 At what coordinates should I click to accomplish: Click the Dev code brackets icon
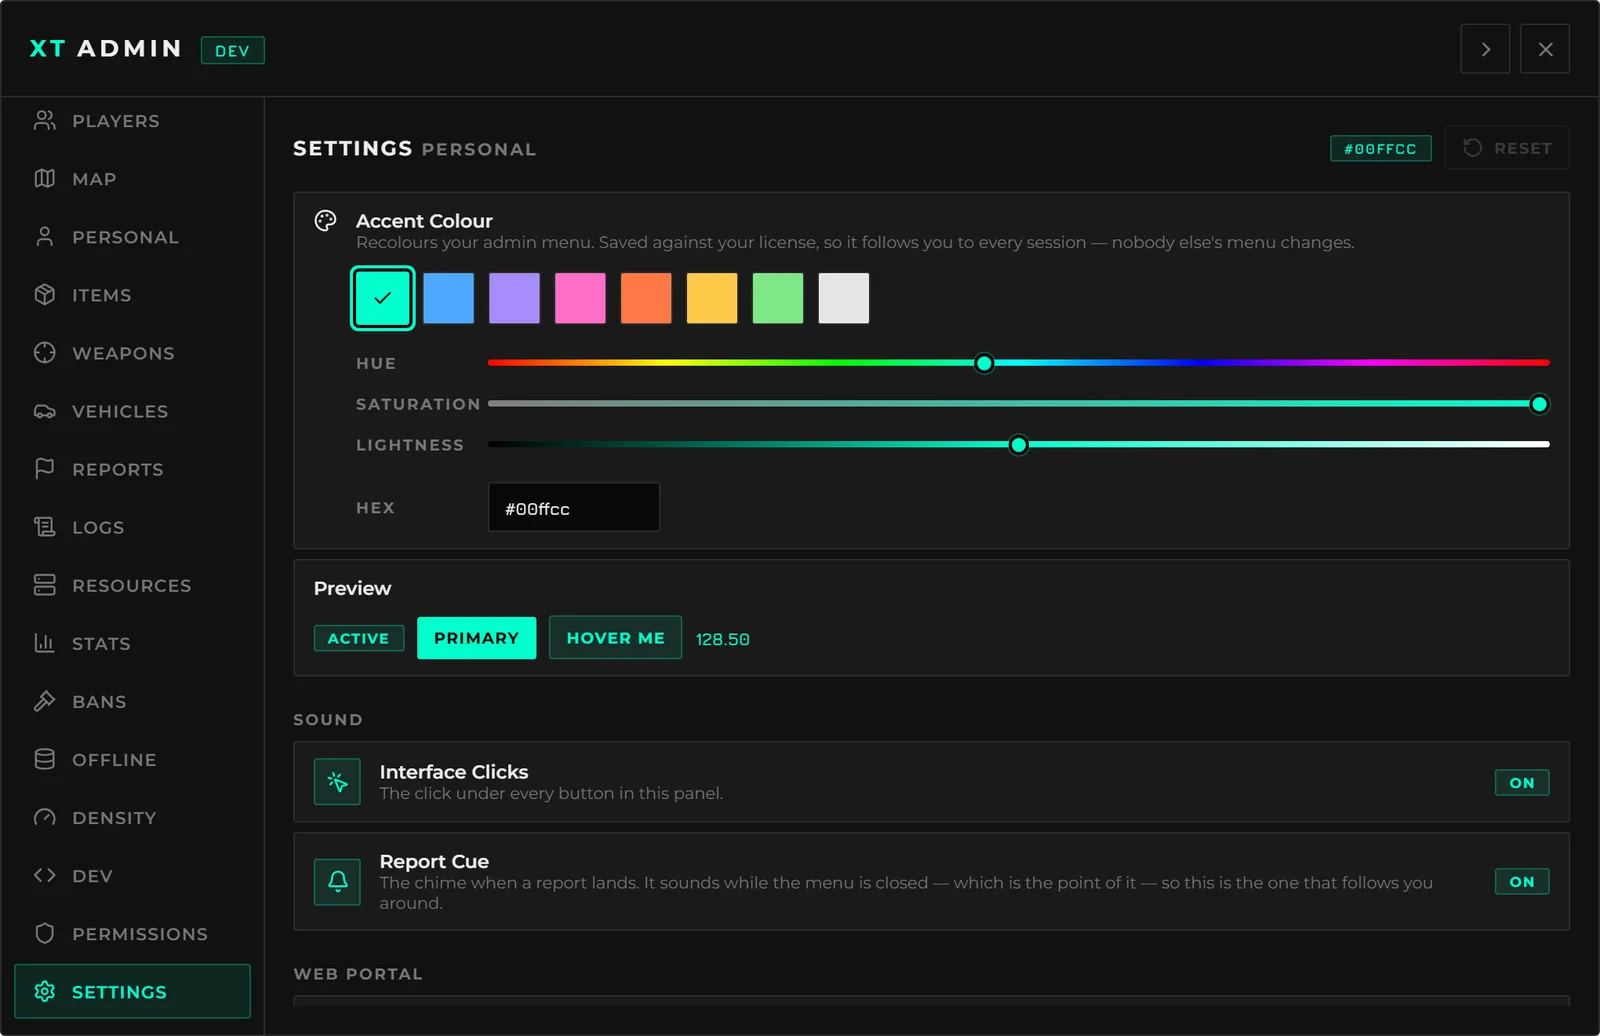(45, 875)
